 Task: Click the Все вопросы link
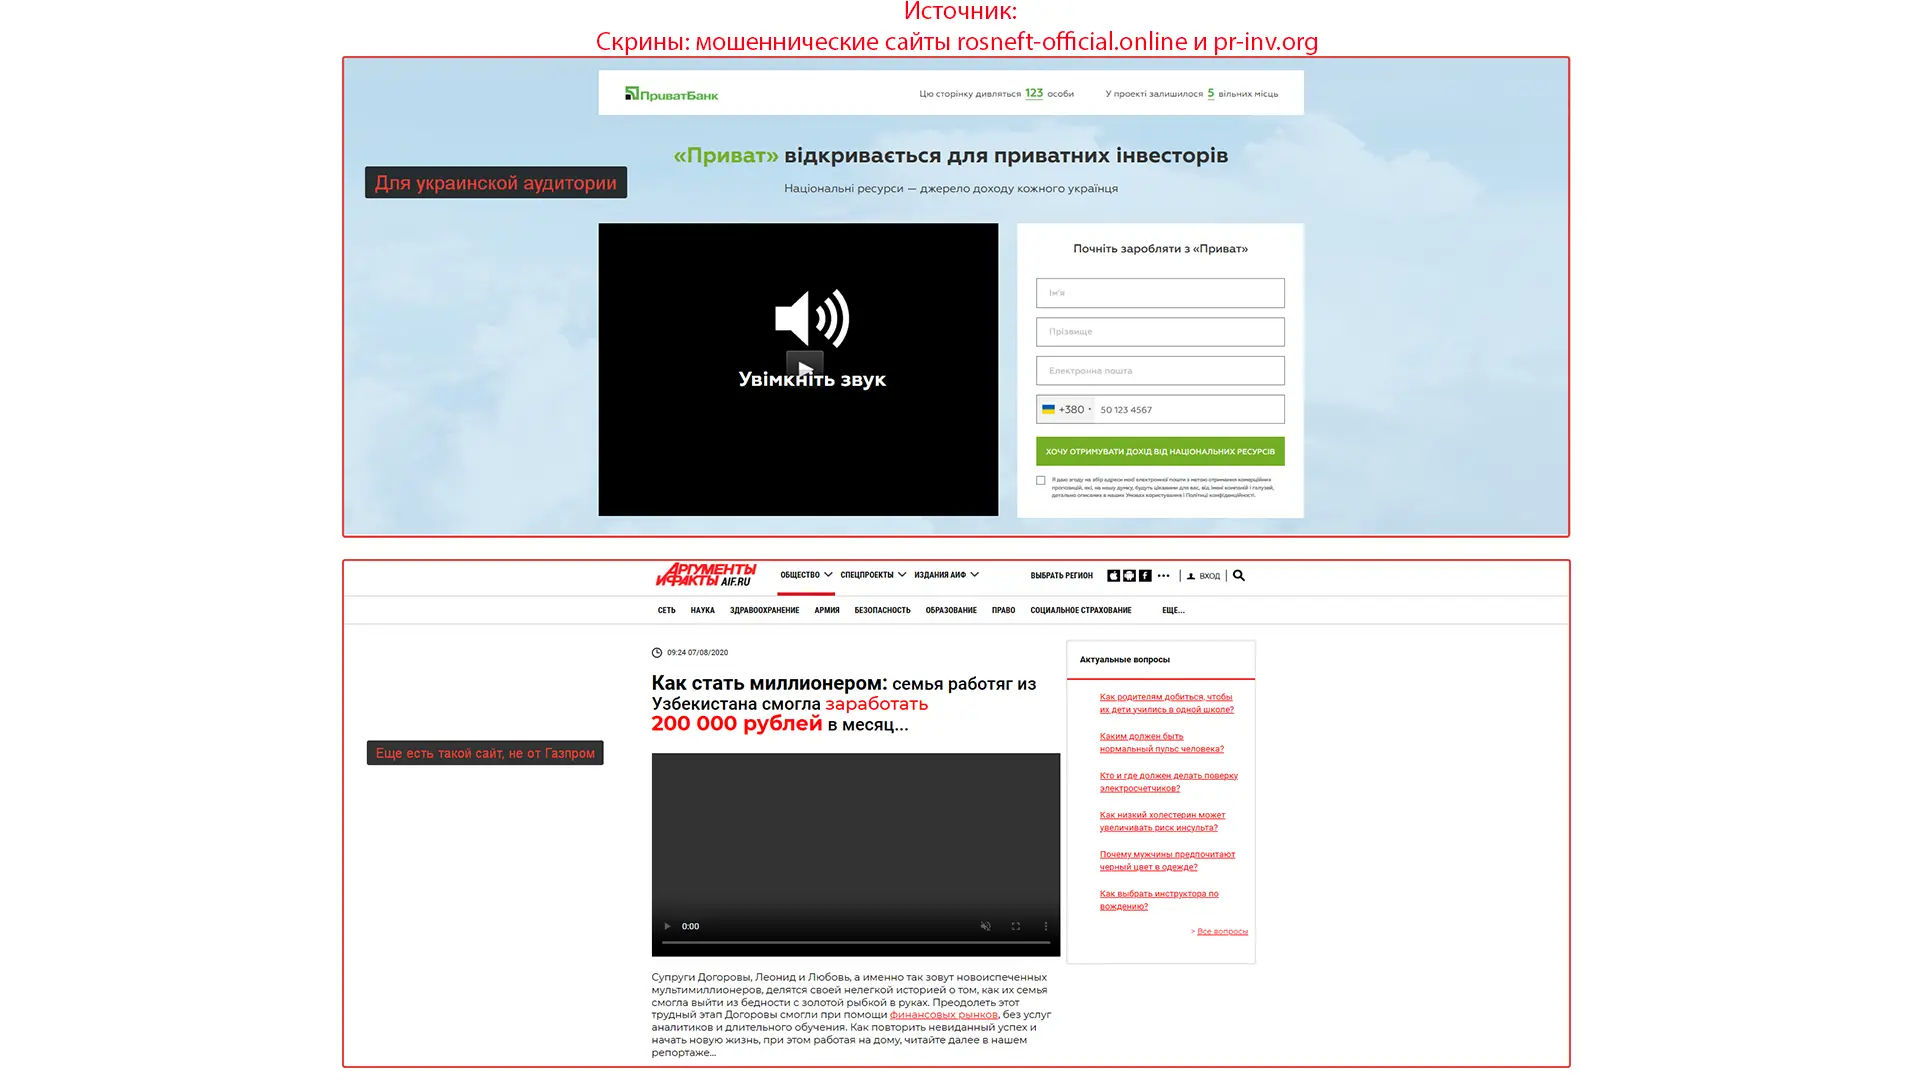pos(1222,931)
